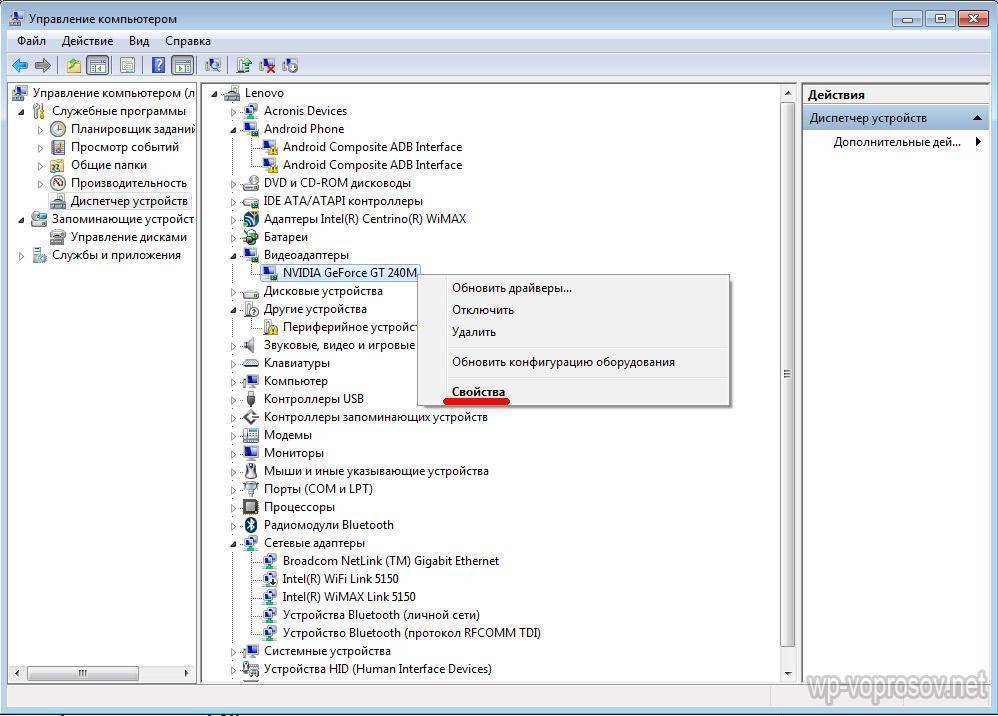Toggle Show/Hide Console Tree toolbar button

(98, 66)
